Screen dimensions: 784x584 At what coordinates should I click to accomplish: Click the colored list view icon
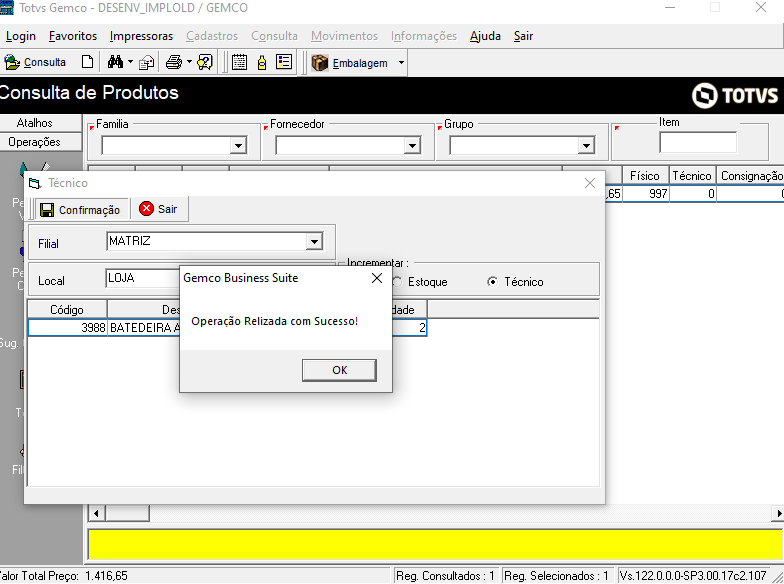click(x=284, y=62)
